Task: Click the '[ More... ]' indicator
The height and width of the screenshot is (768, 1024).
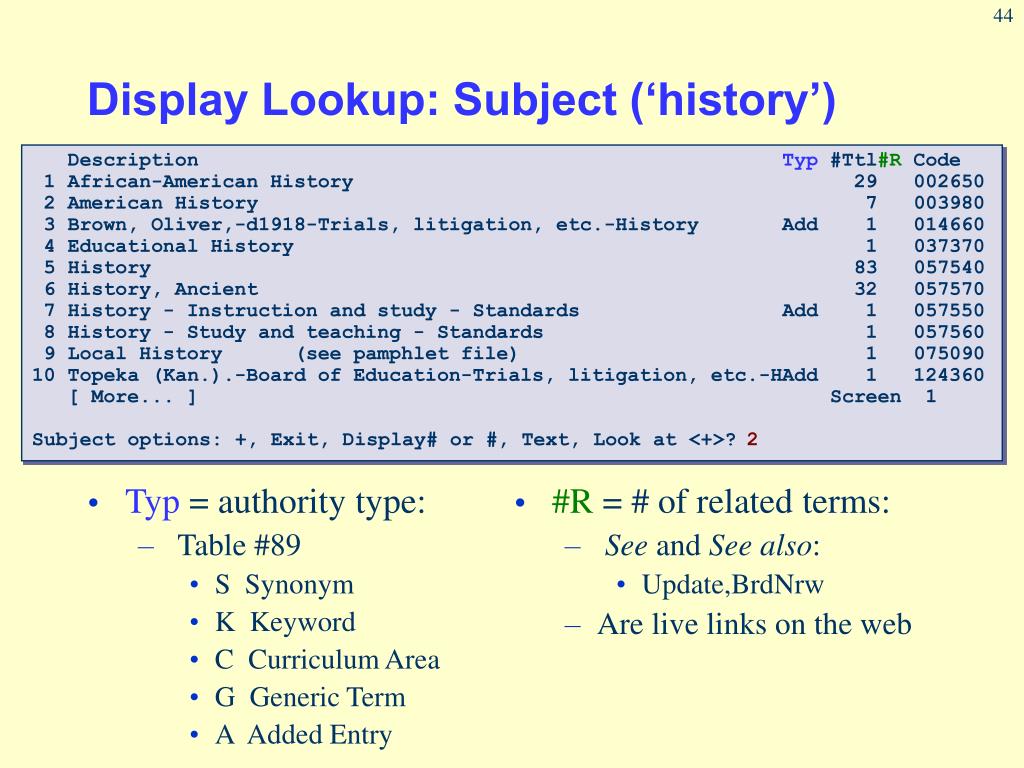Action: [133, 396]
